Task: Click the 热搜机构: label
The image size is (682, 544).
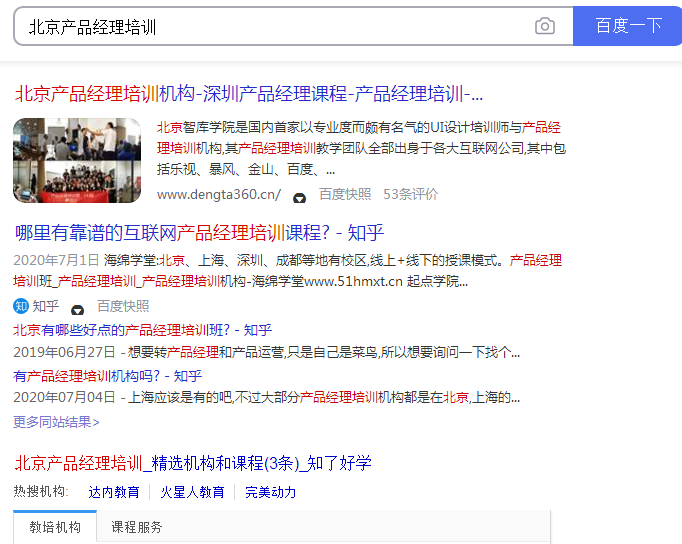Action: coord(41,491)
